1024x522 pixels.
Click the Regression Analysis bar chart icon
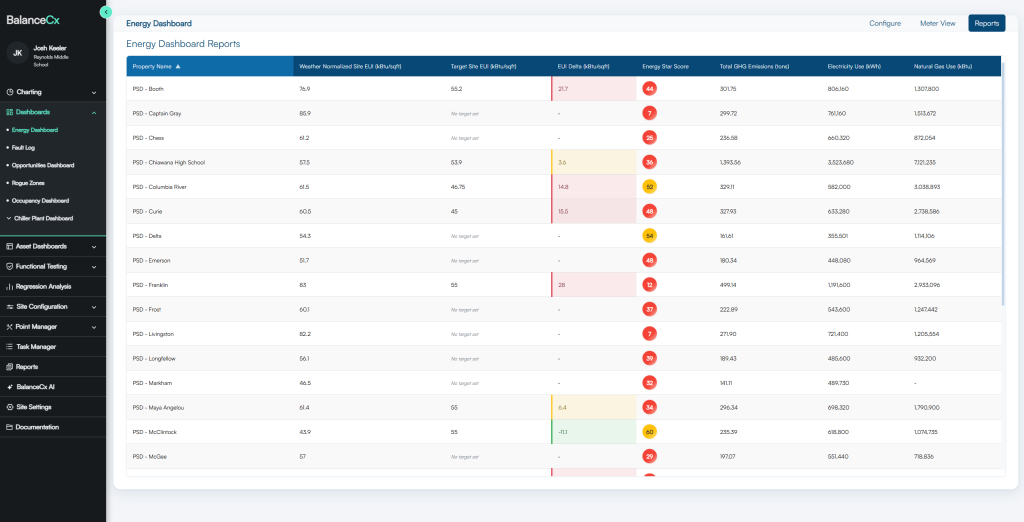point(10,287)
